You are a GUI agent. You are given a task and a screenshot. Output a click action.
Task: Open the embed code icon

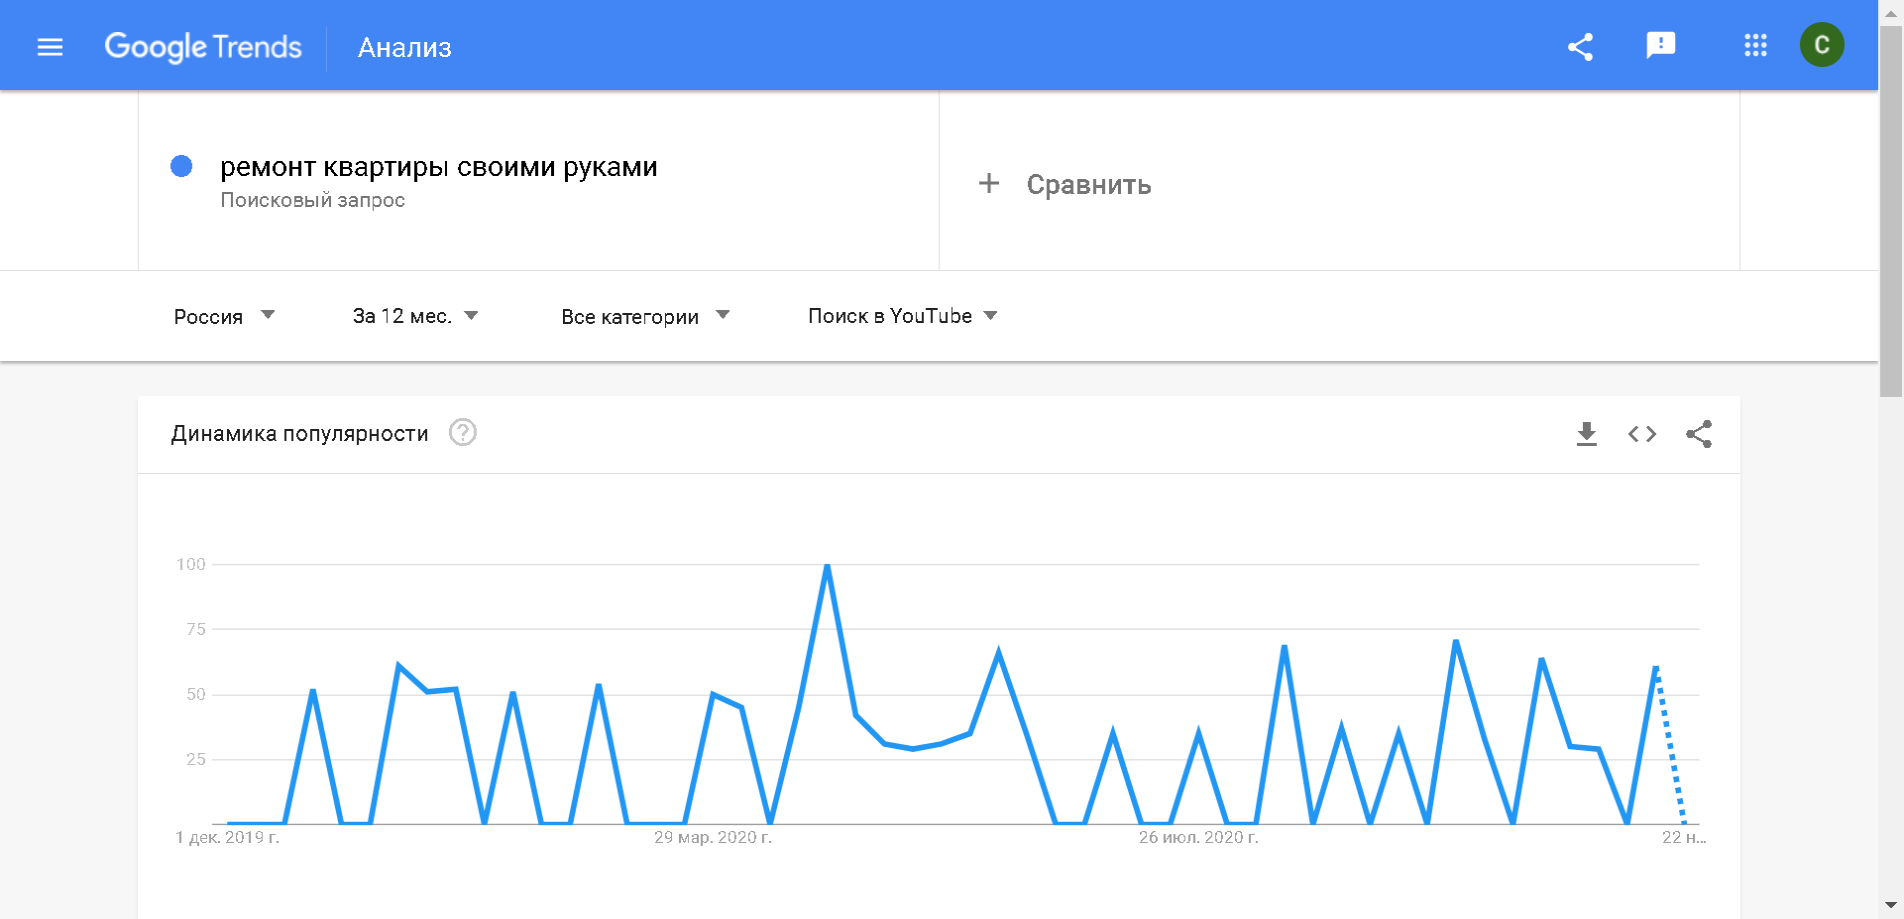(1642, 434)
